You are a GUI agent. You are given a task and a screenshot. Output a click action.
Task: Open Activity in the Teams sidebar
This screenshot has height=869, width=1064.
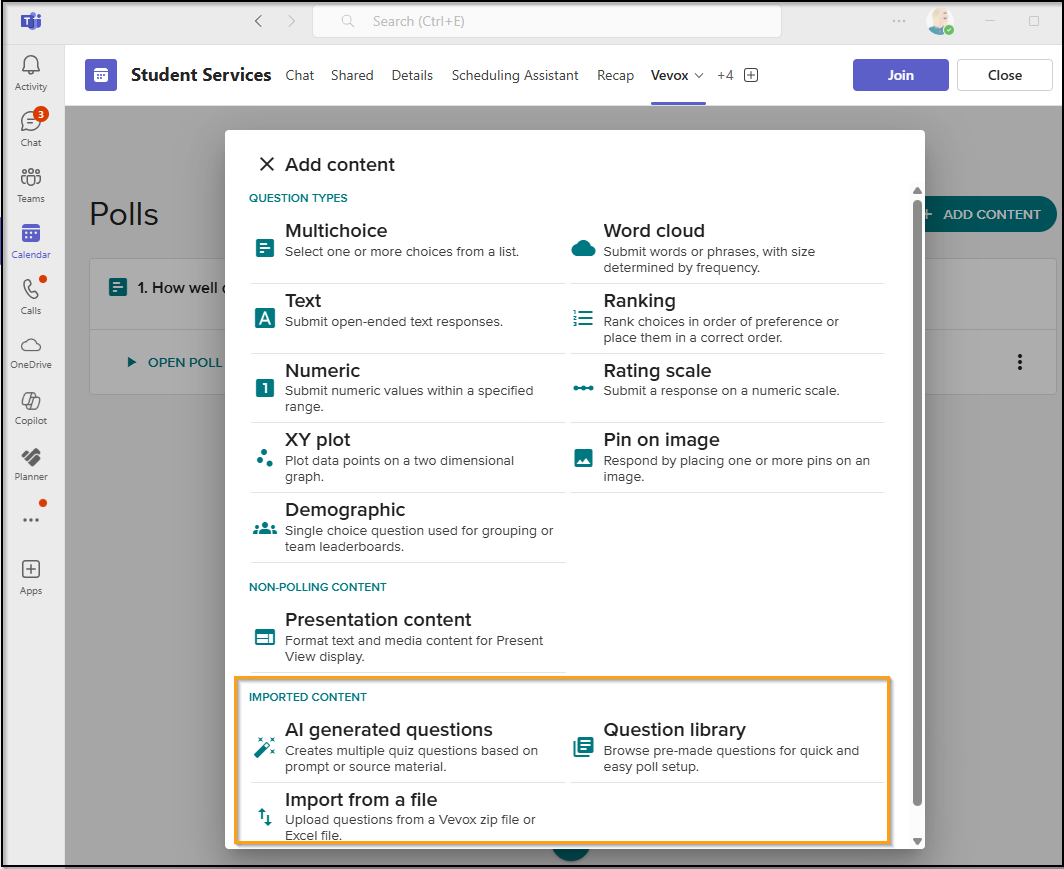(31, 73)
